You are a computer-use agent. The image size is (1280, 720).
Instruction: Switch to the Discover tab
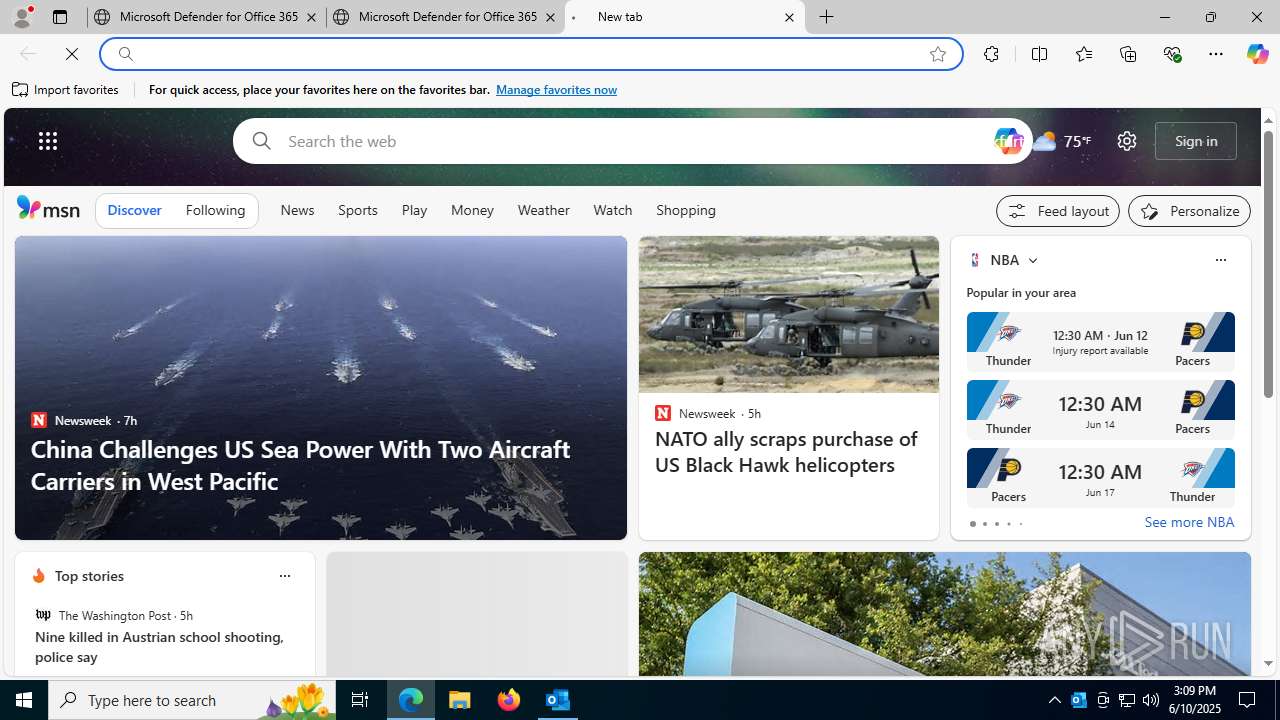134,211
